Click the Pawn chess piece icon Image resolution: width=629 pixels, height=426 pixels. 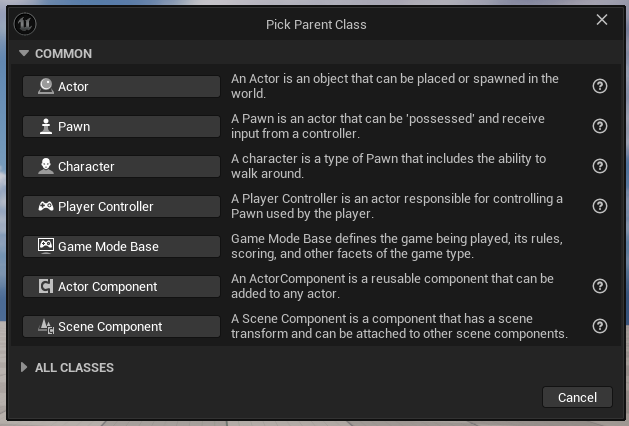pyautogui.click(x=46, y=126)
